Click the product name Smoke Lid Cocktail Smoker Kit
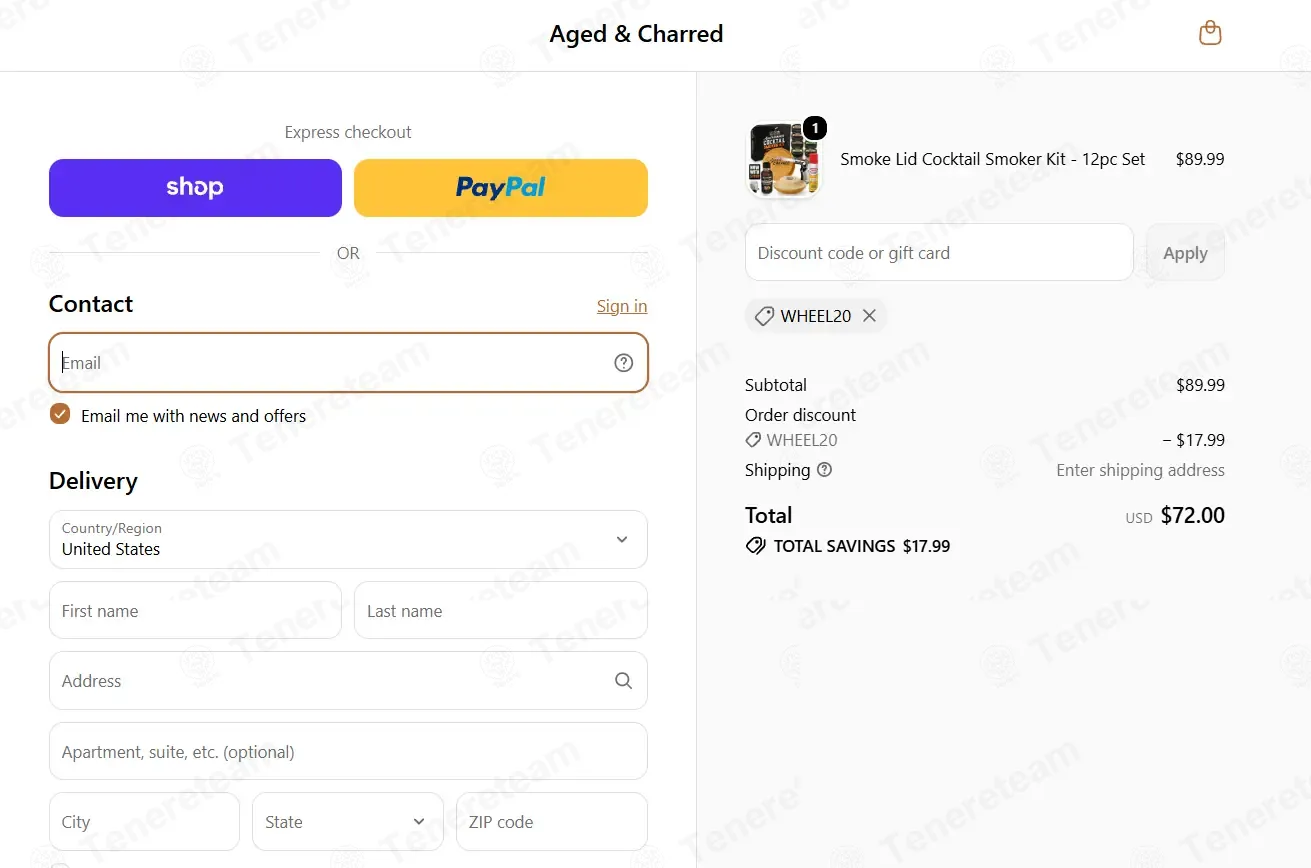1311x868 pixels. click(993, 159)
